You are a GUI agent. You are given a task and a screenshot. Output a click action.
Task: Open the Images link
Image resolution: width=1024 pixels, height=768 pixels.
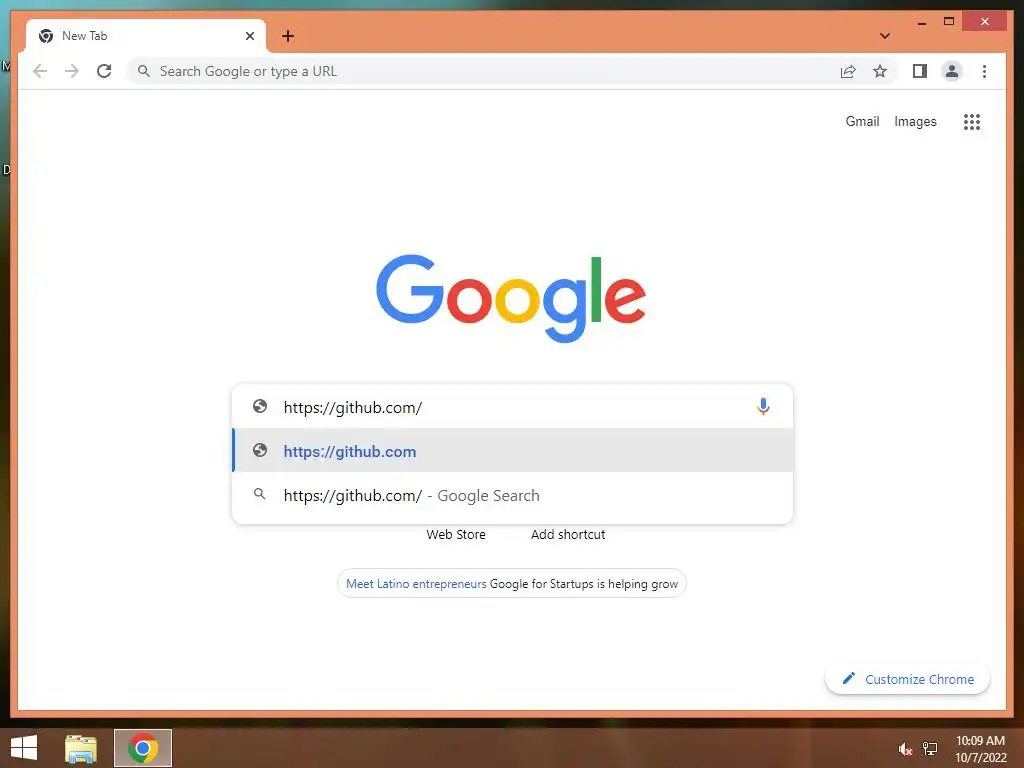point(915,121)
